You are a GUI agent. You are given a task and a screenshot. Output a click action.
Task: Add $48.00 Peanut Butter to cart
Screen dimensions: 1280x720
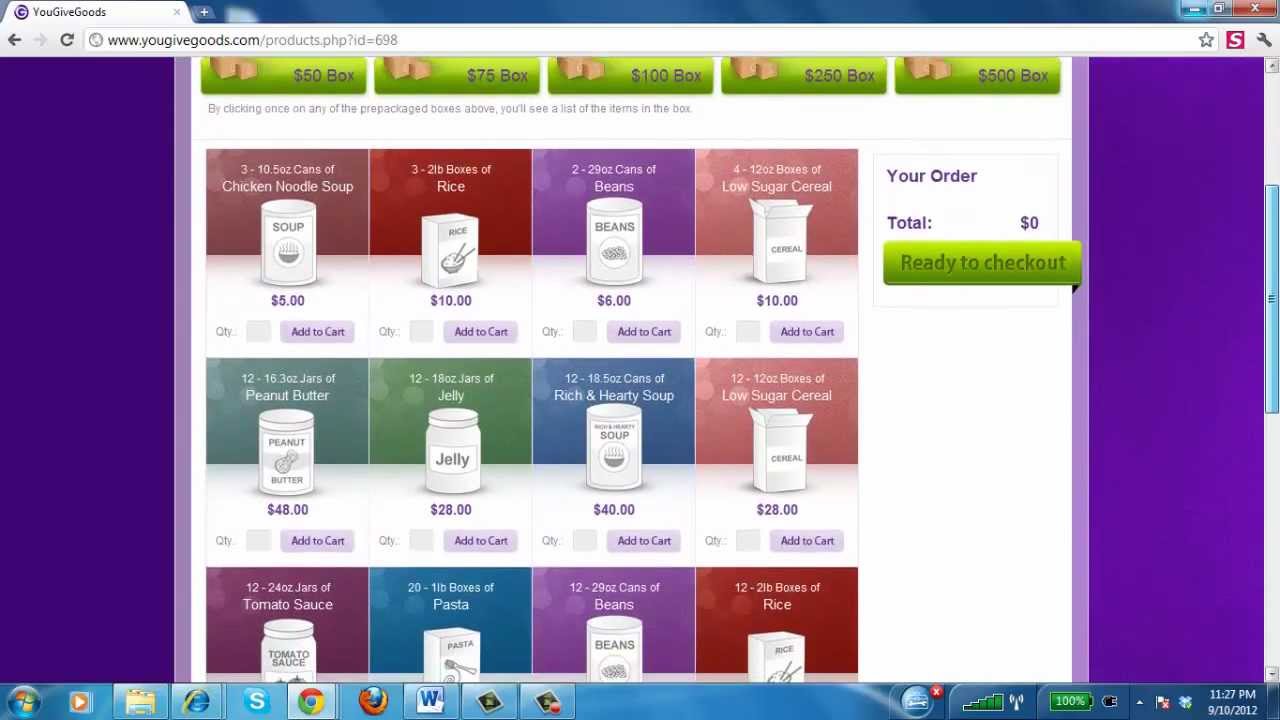click(x=318, y=541)
